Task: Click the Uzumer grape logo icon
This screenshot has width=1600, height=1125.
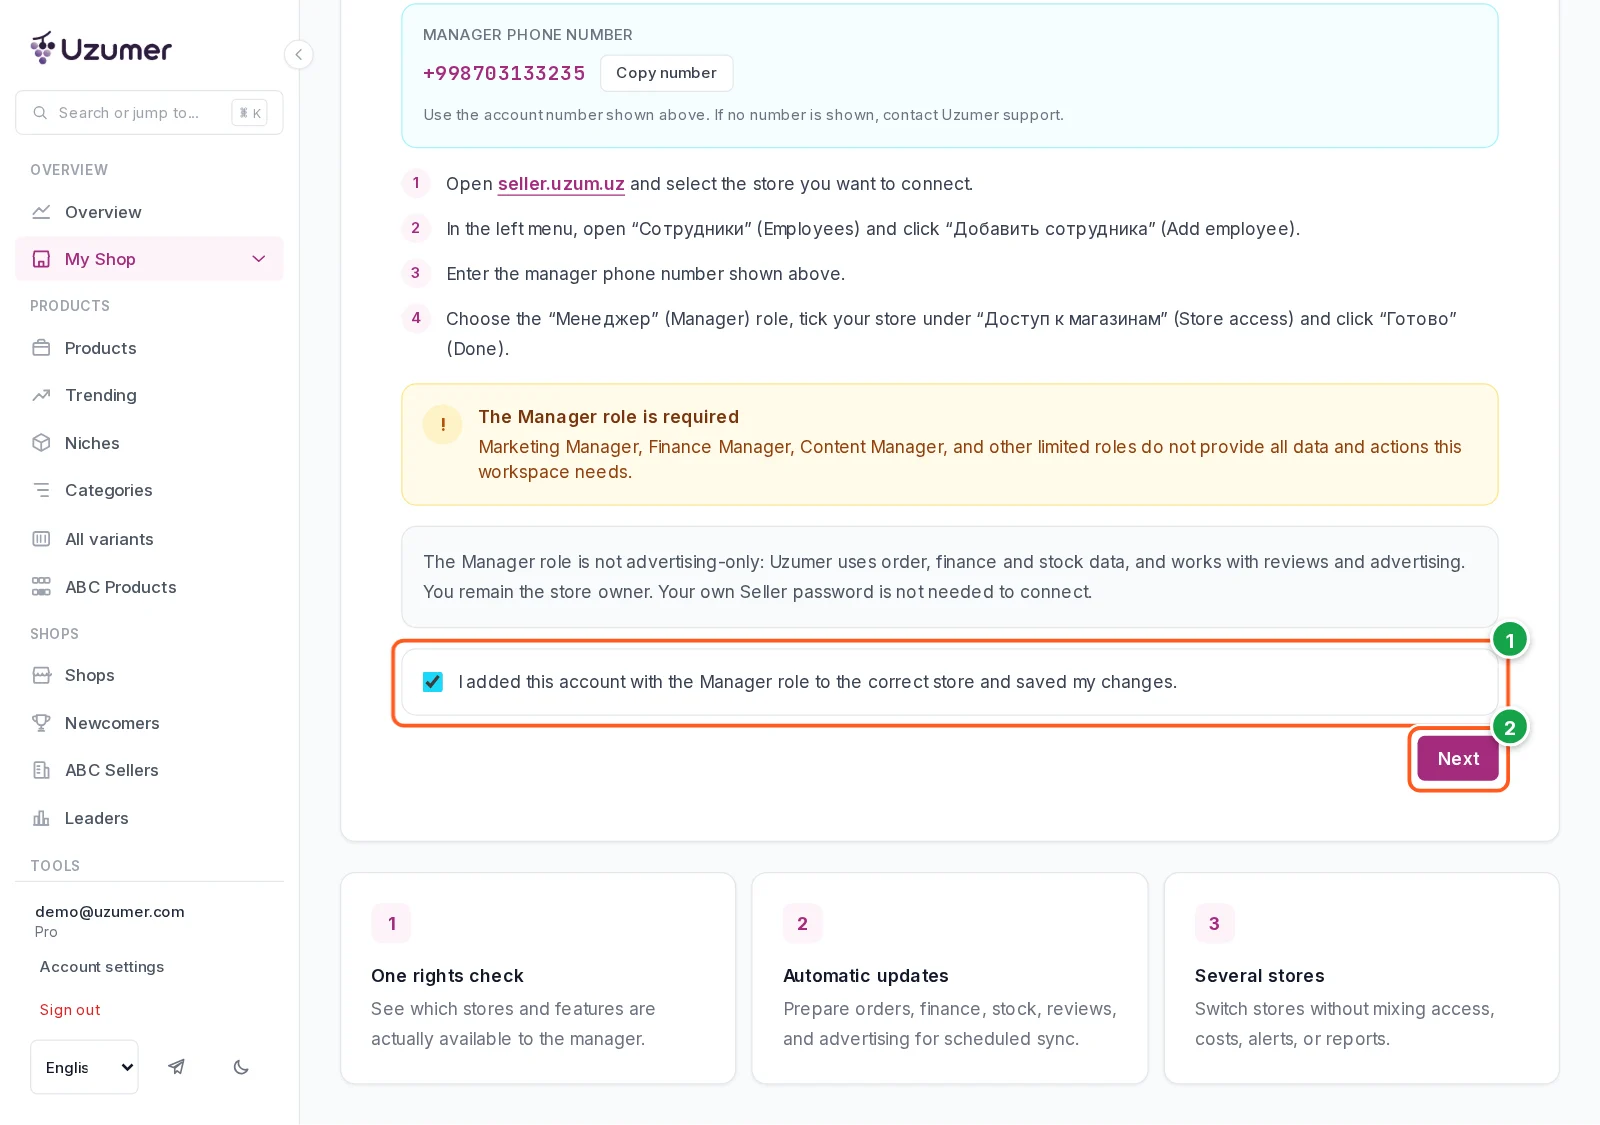Action: pos(43,48)
